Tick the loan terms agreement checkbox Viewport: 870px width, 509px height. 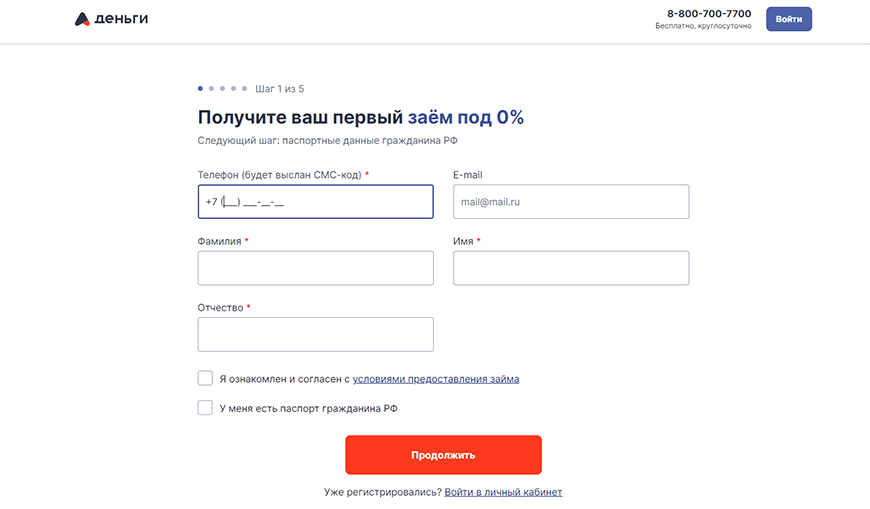point(205,378)
